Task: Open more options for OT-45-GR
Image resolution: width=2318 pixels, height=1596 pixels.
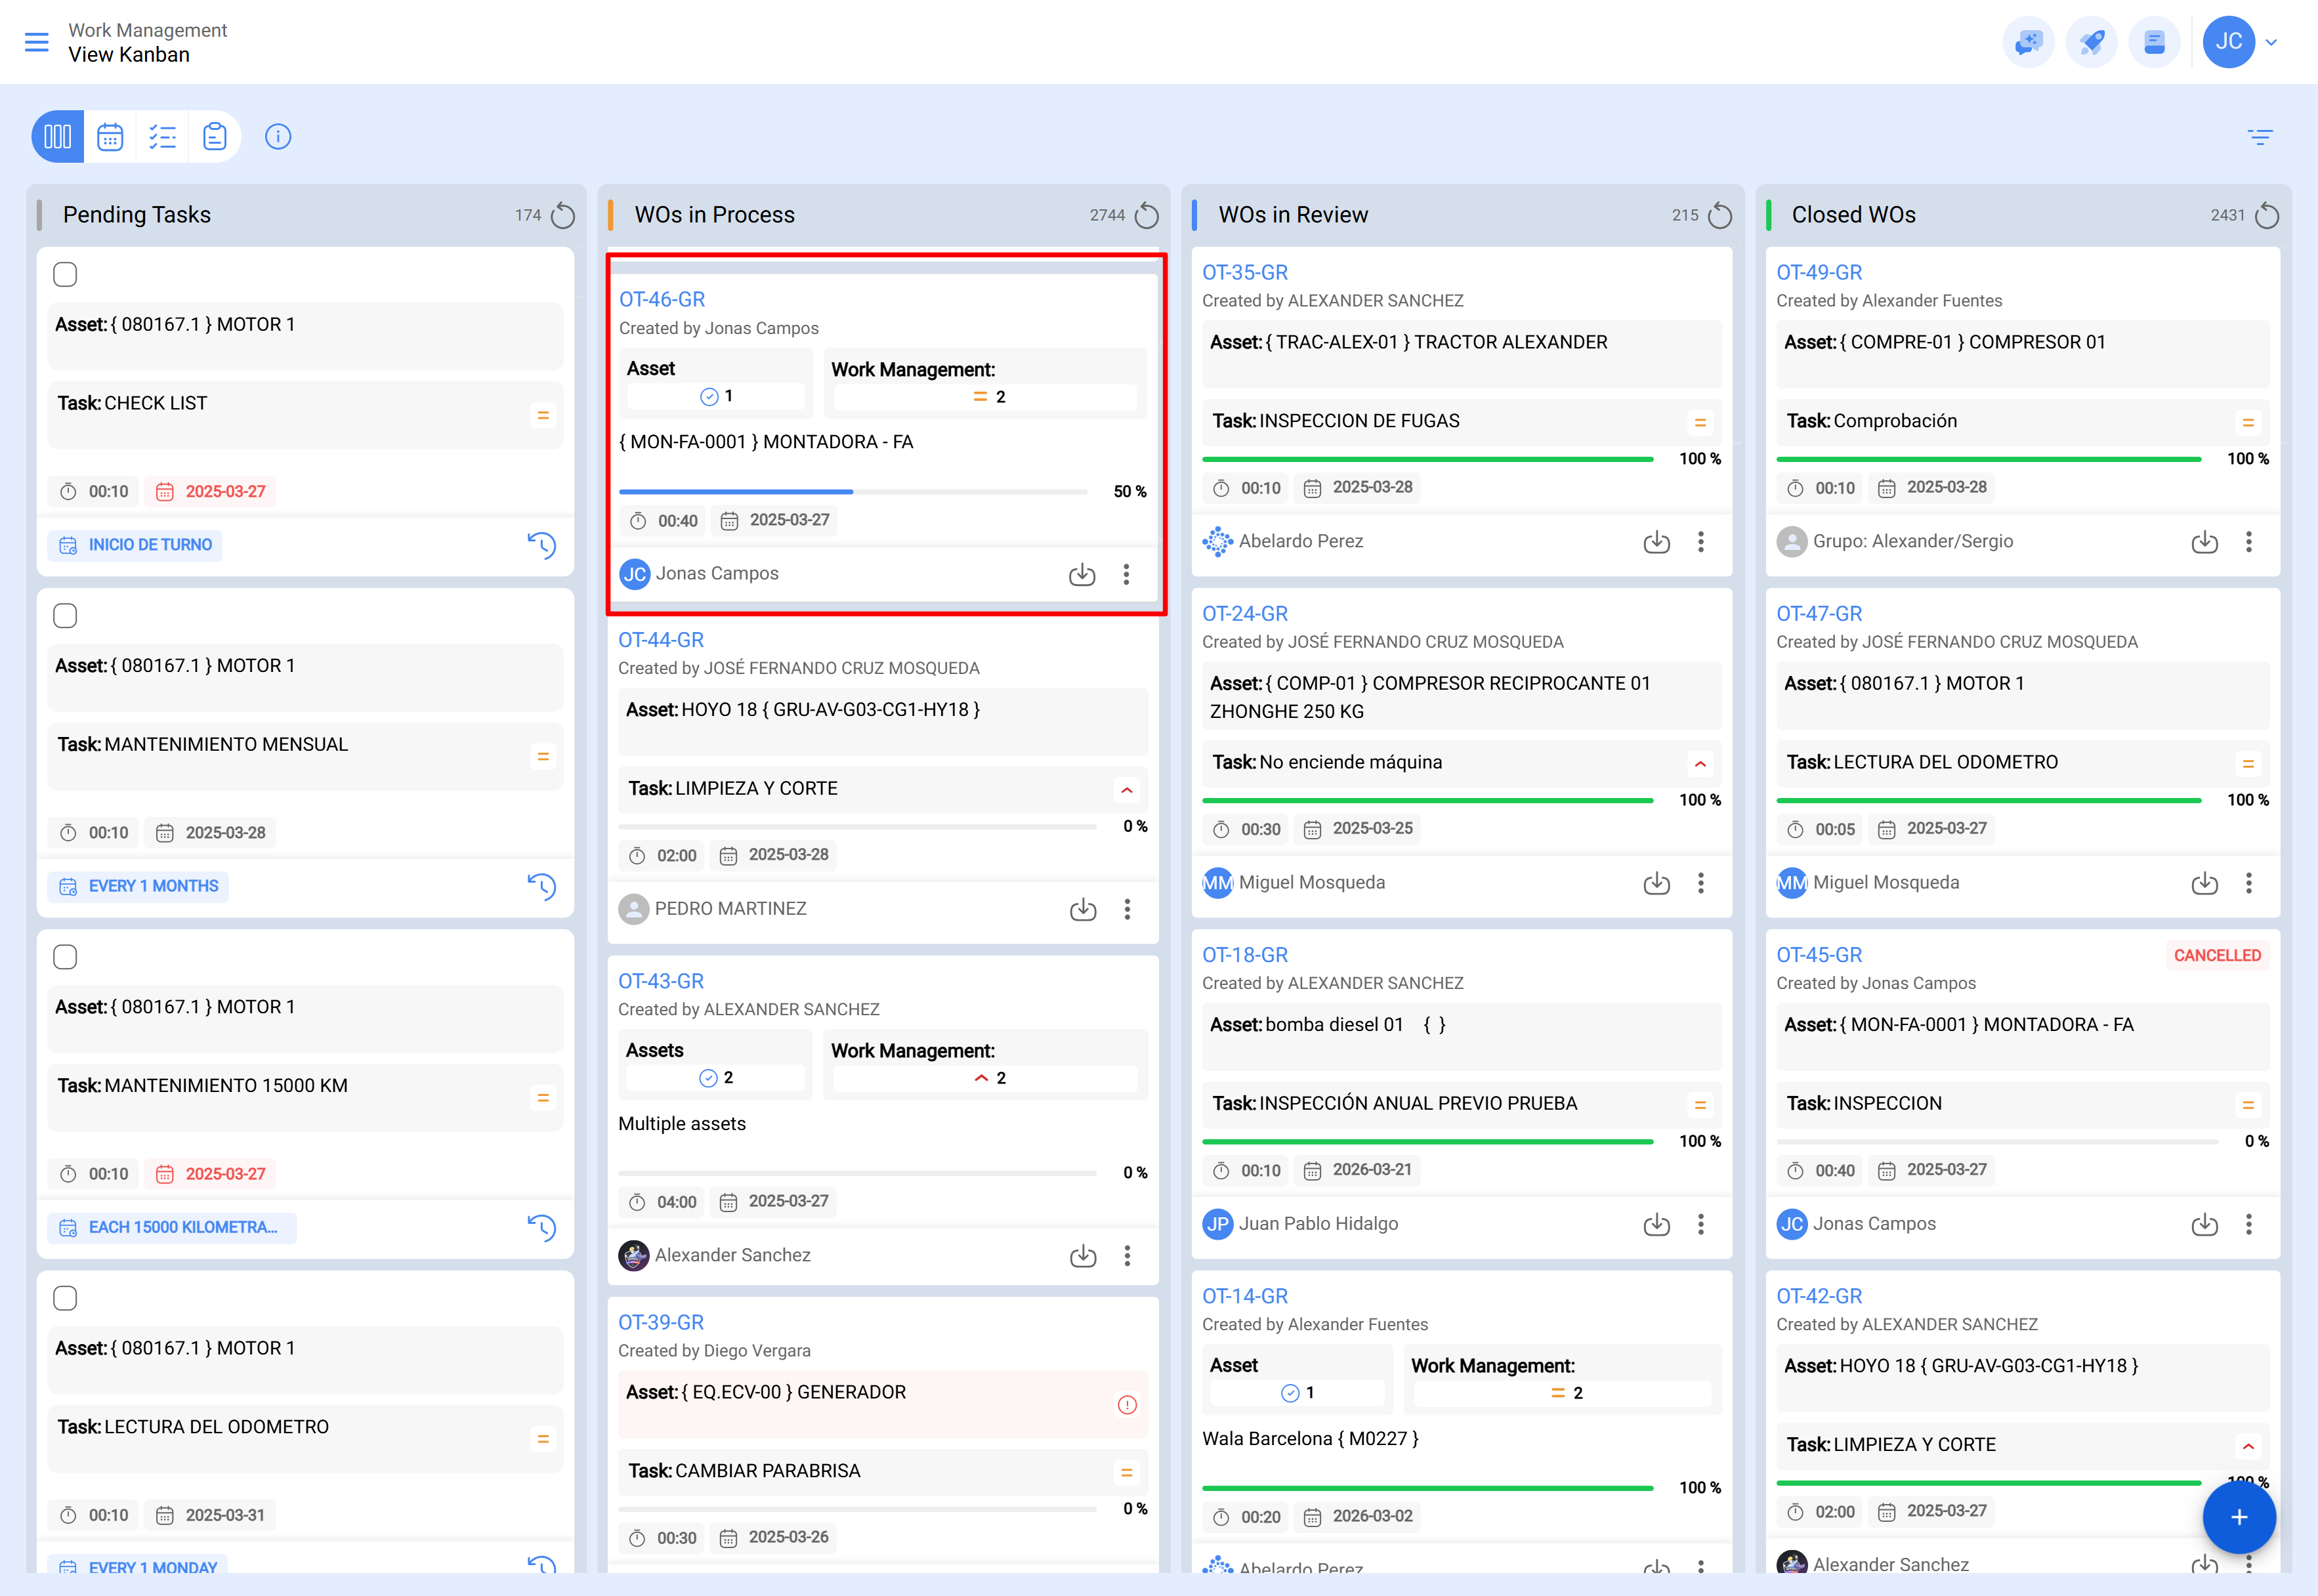Action: (2249, 1224)
